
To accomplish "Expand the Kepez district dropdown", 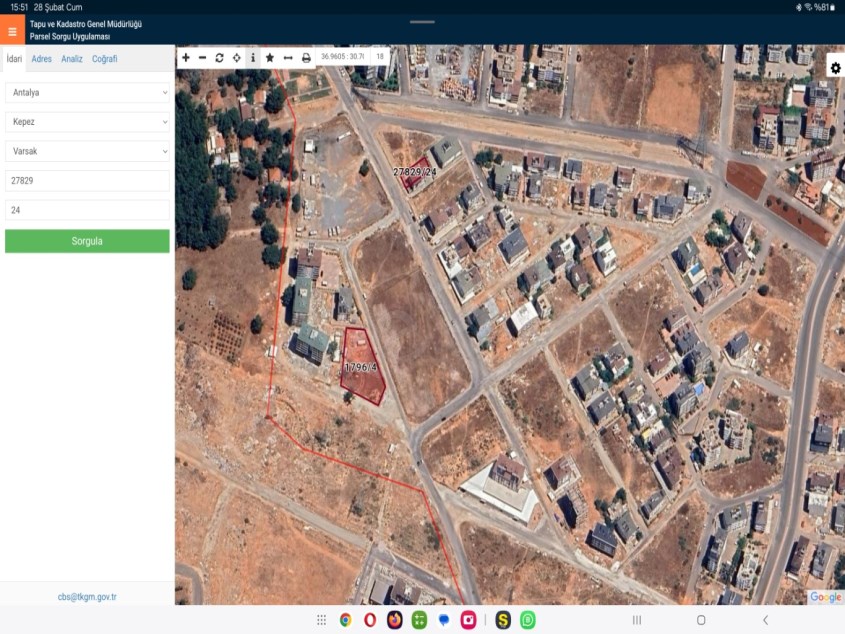I will (x=87, y=122).
